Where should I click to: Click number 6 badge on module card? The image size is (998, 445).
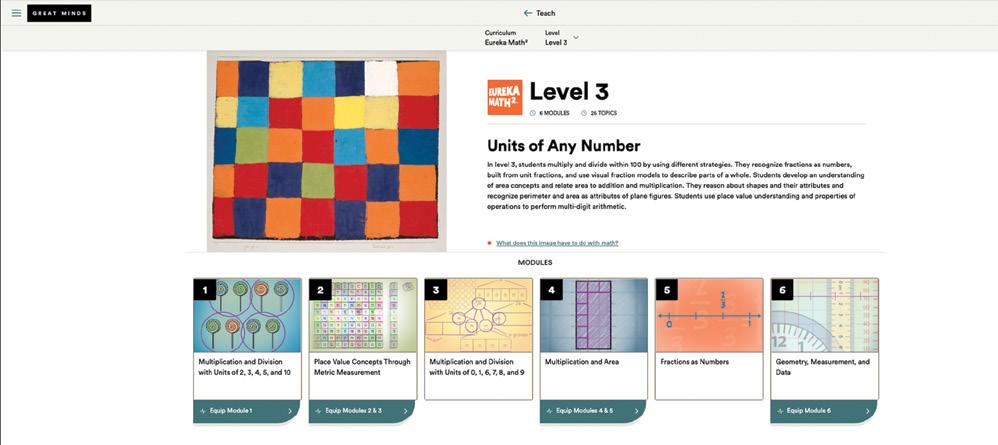(782, 290)
